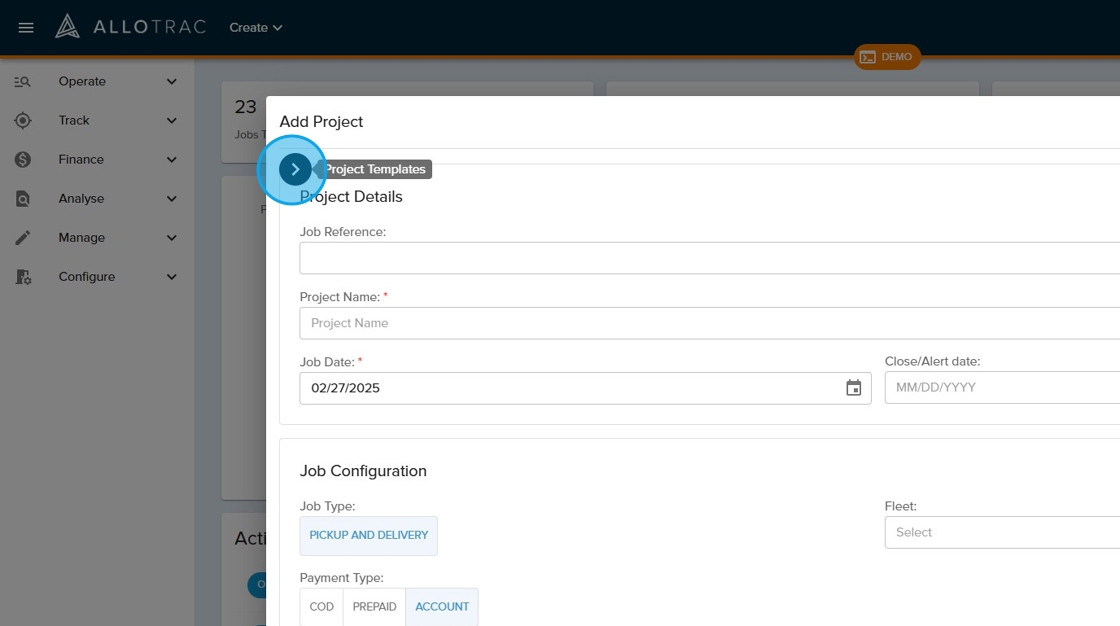Select ACCOUNT payment type
The height and width of the screenshot is (626, 1120).
point(442,607)
